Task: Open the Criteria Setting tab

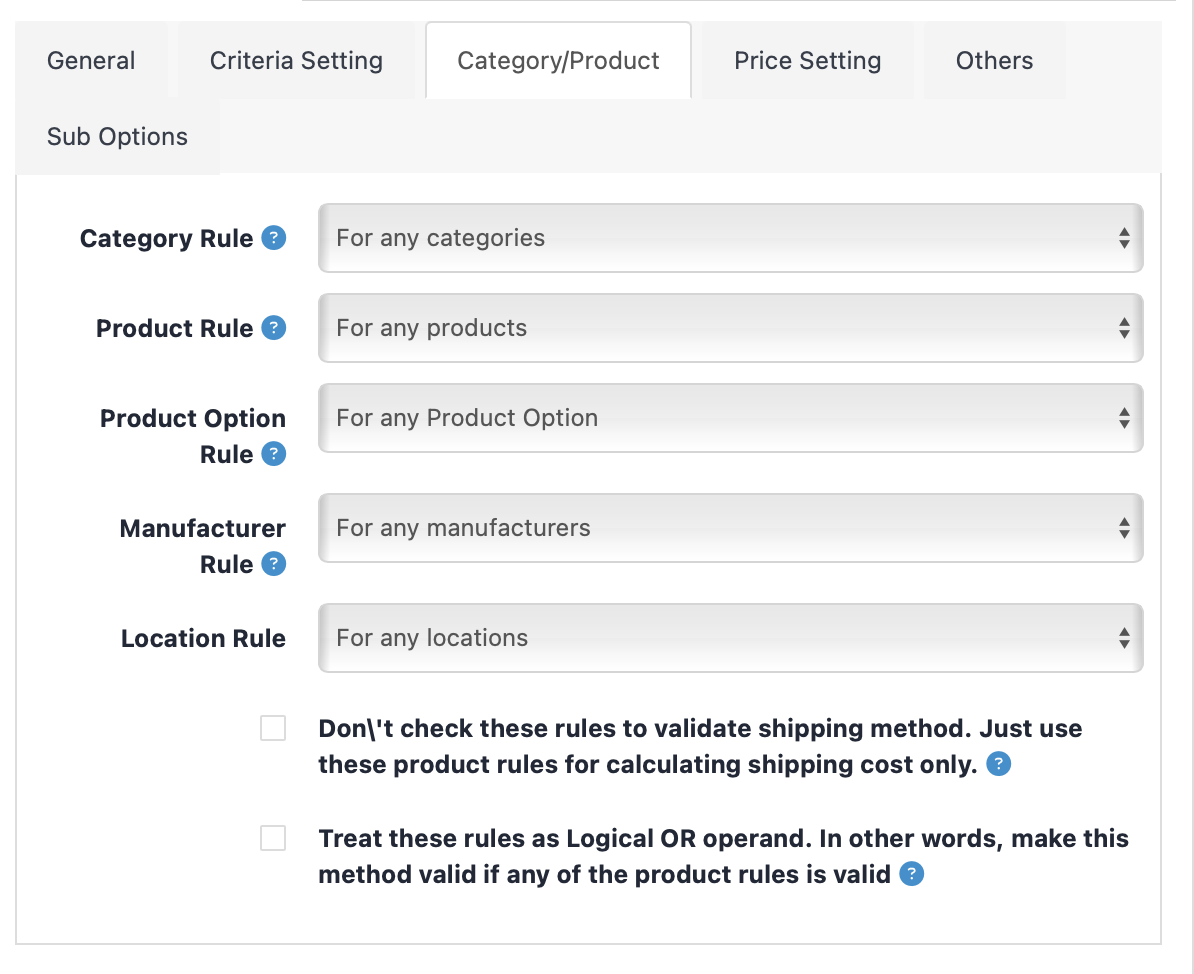Action: [296, 61]
